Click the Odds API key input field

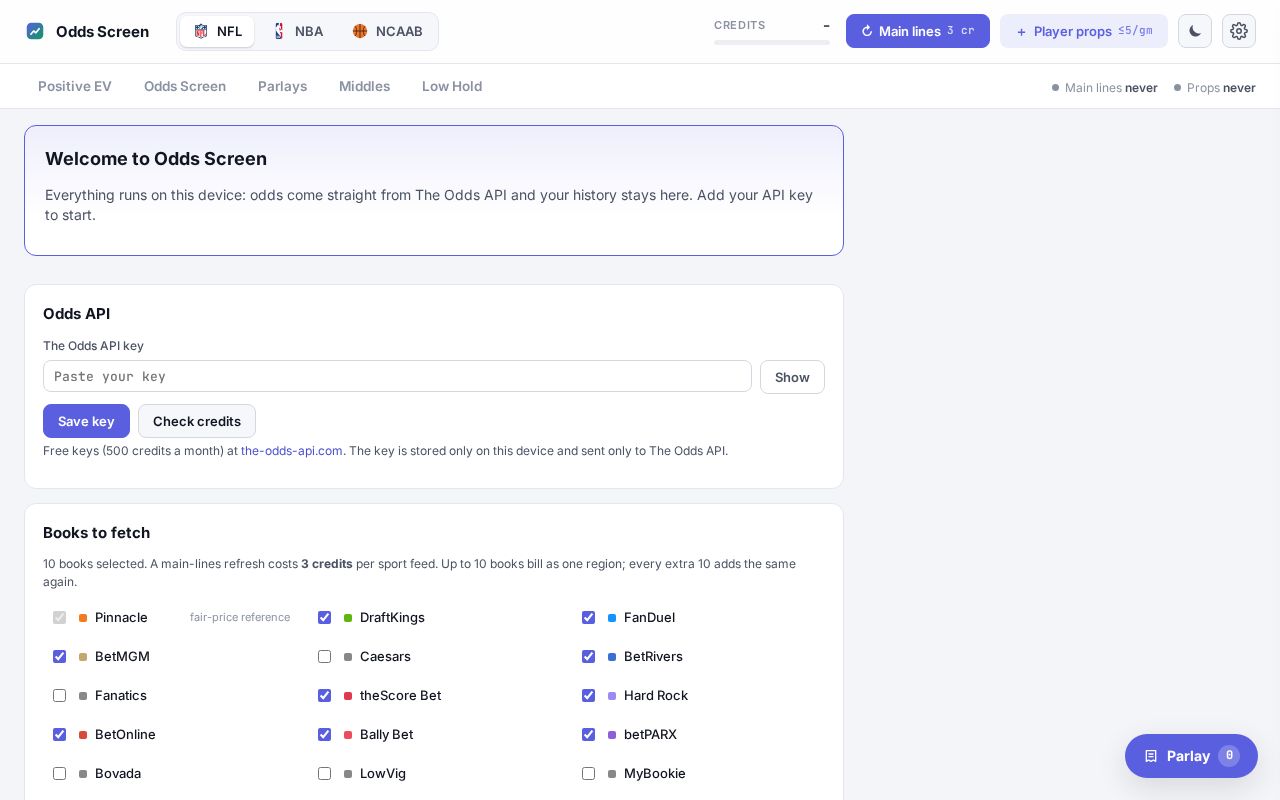[397, 376]
